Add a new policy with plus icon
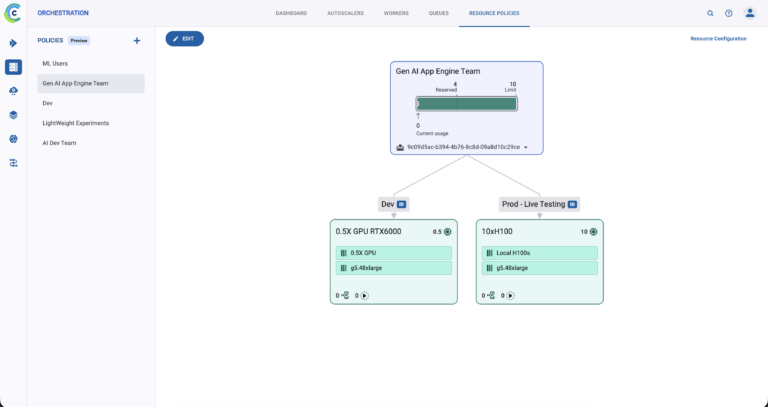The image size is (768, 407). point(137,40)
